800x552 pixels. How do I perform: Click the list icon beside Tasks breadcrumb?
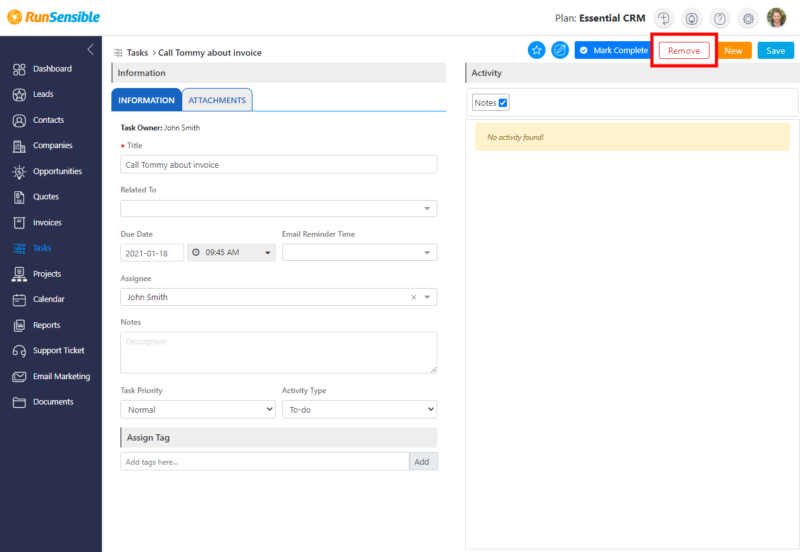click(x=118, y=53)
